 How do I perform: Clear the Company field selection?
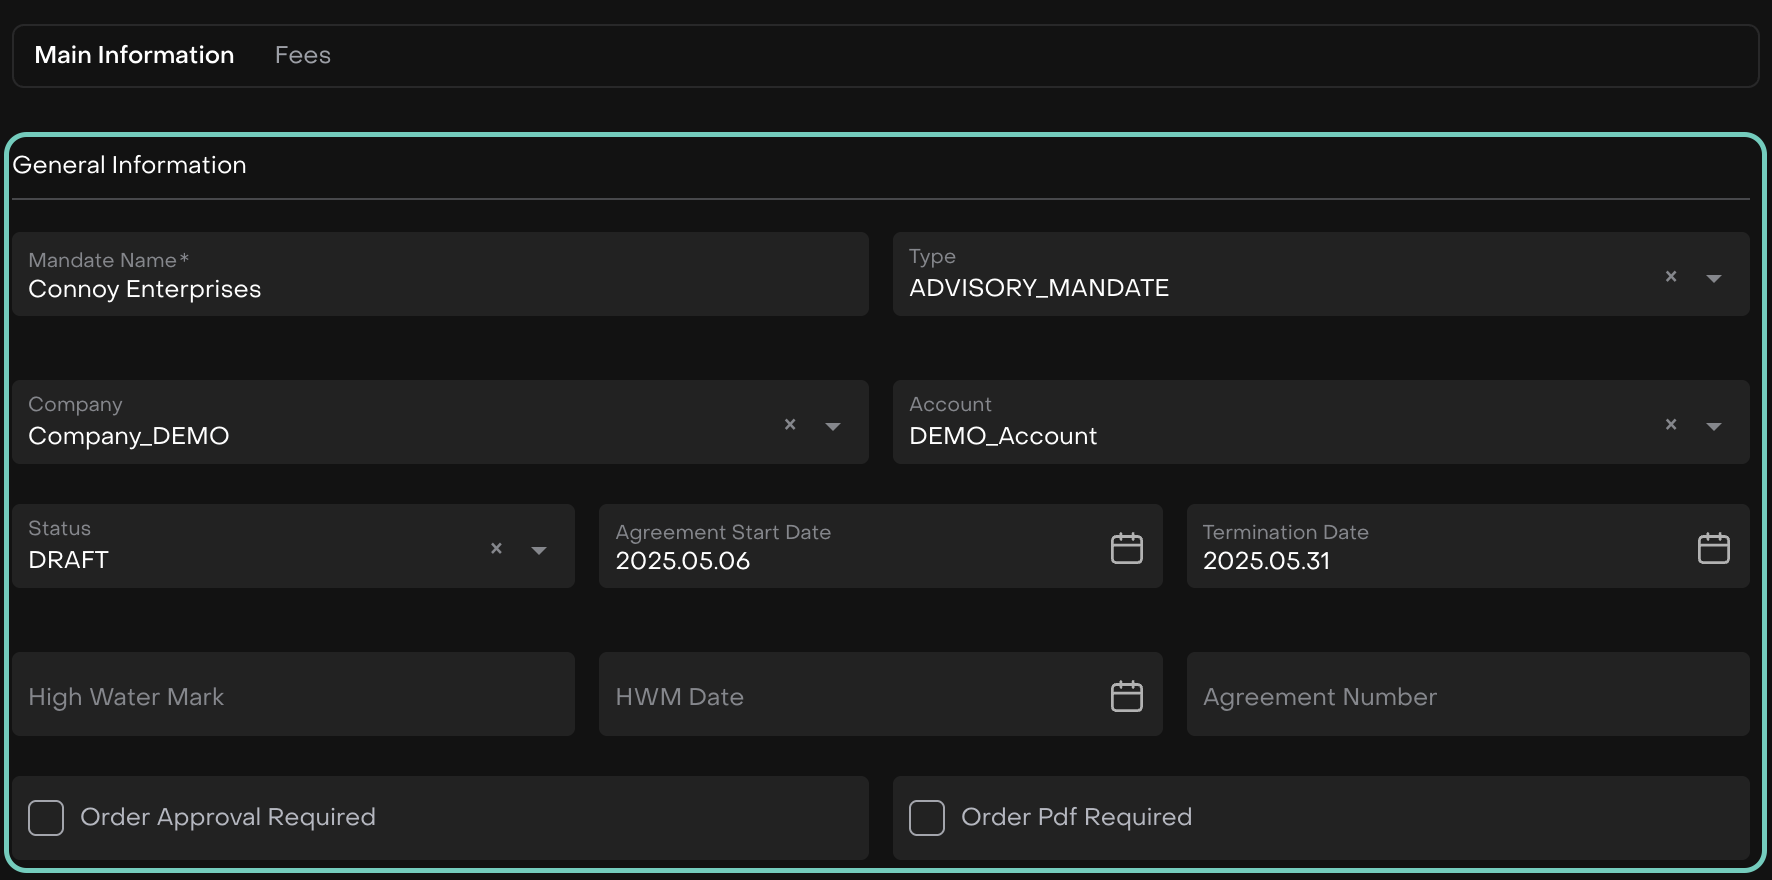[x=790, y=425]
